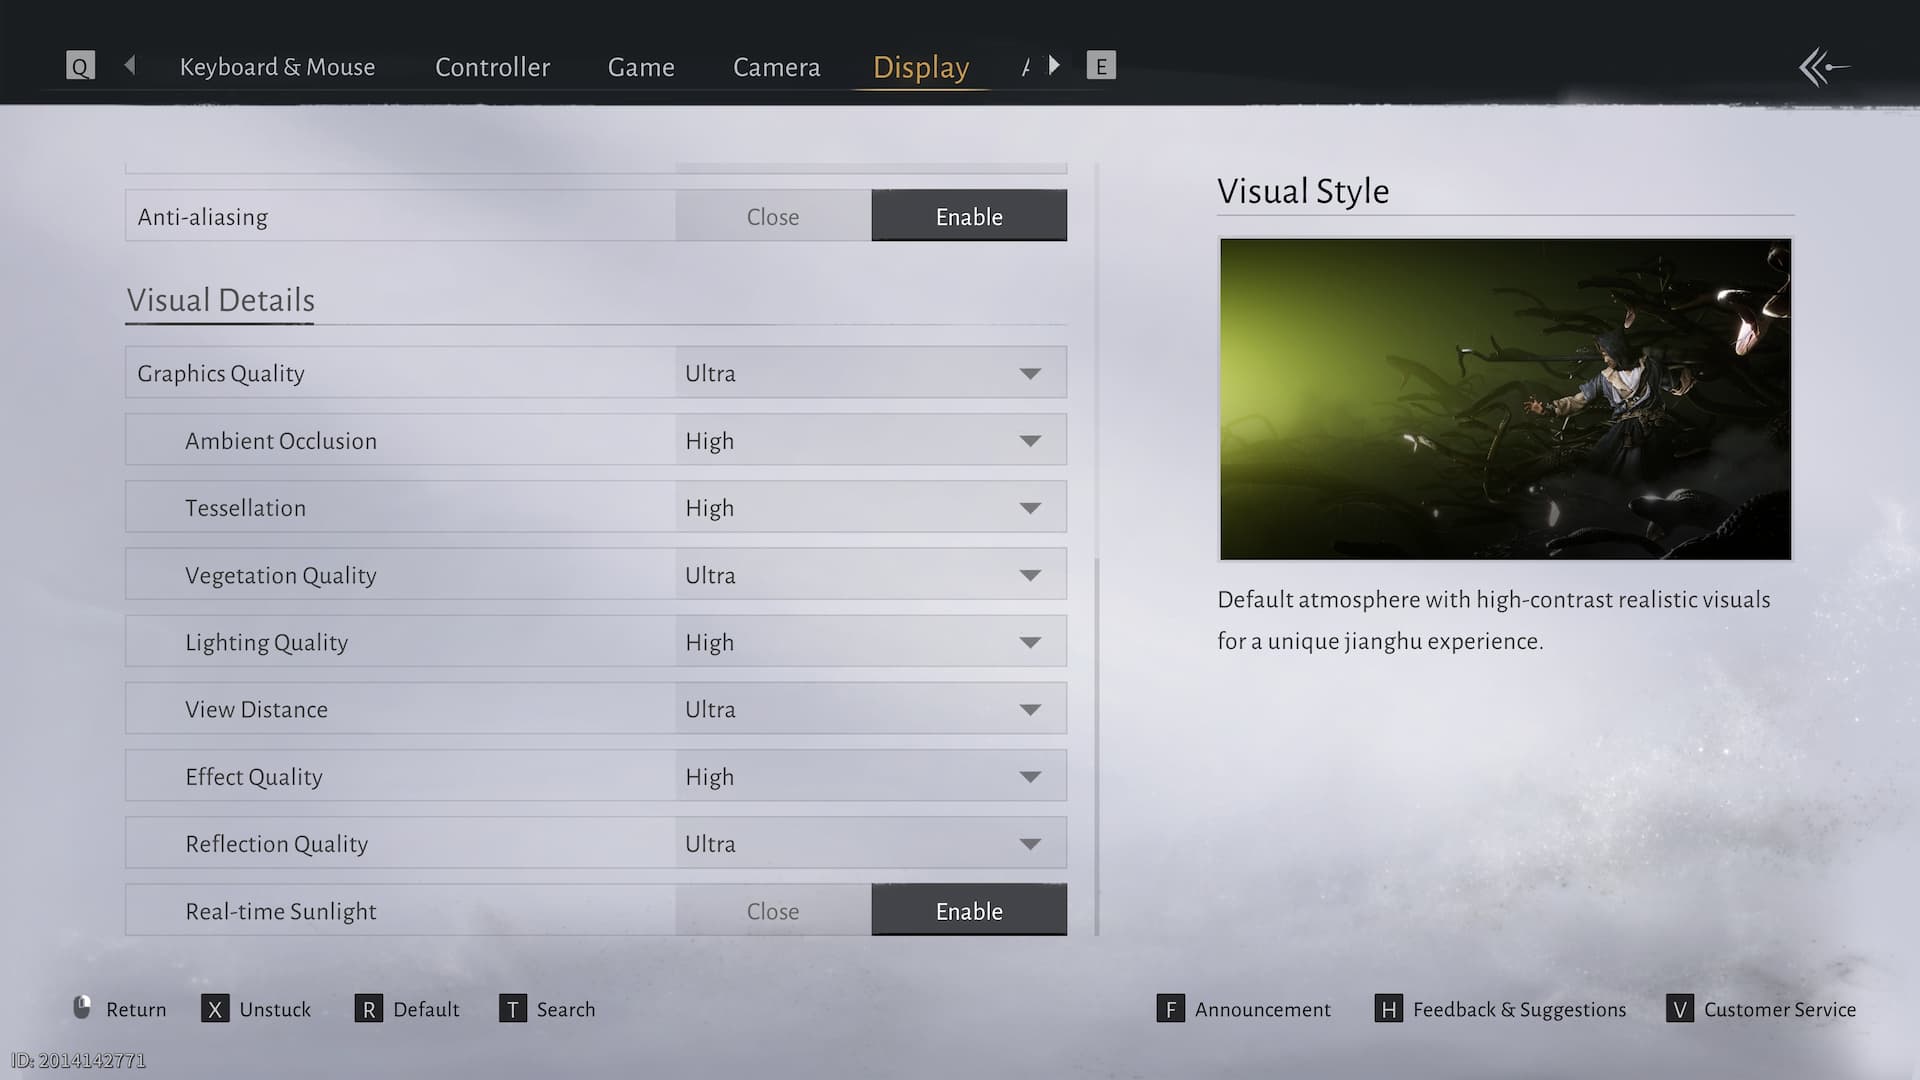Open the Graphics Quality dropdown
1920x1080 pixels.
pyautogui.click(x=870, y=373)
